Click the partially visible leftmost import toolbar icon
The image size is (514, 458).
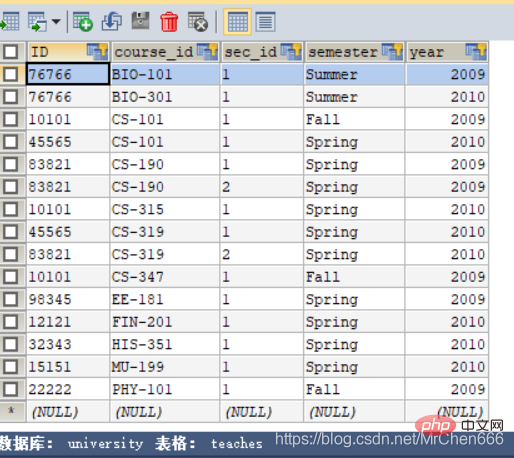[x=9, y=22]
